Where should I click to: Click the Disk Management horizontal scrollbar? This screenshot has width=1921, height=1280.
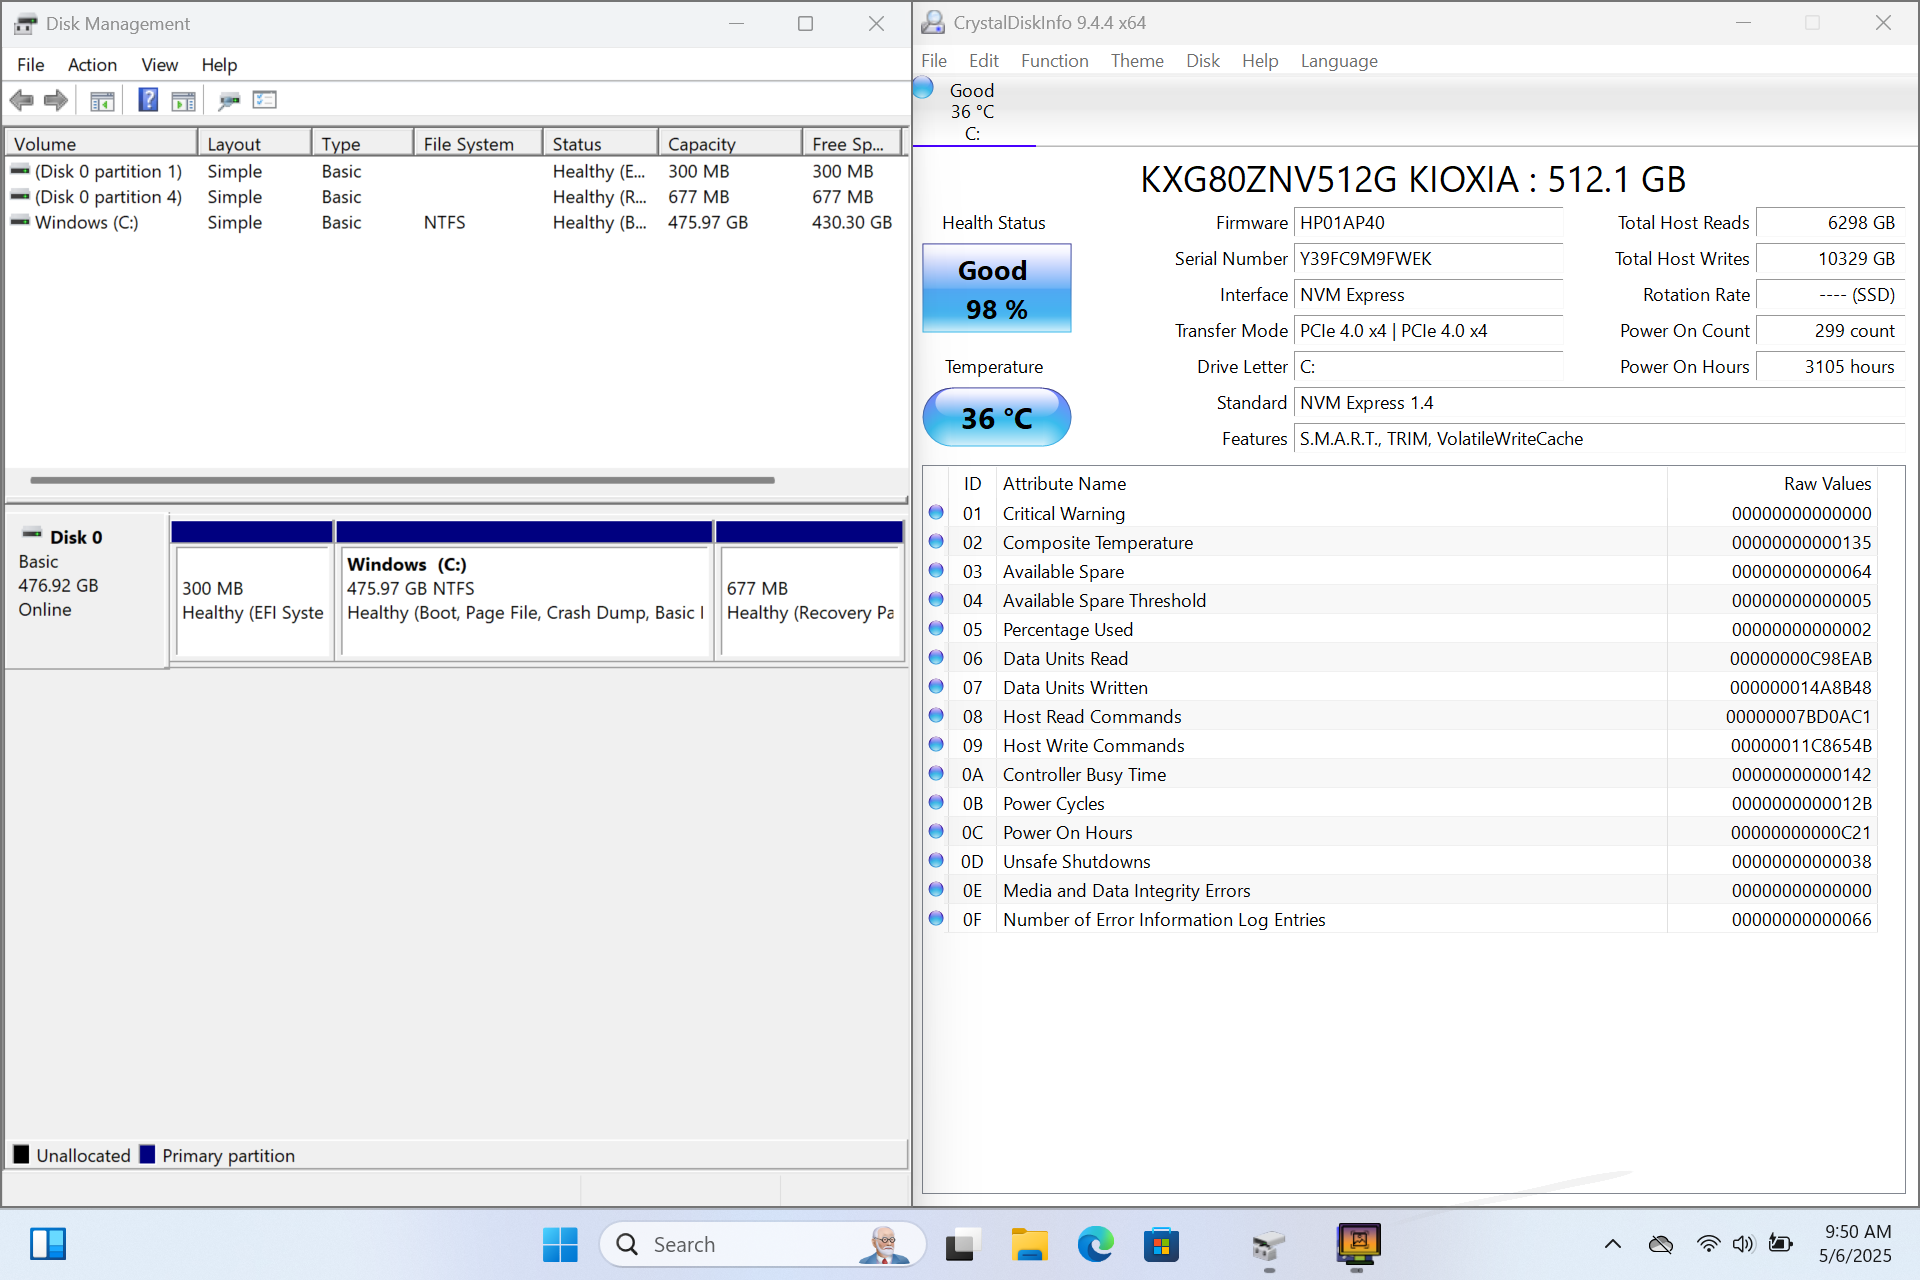click(402, 480)
